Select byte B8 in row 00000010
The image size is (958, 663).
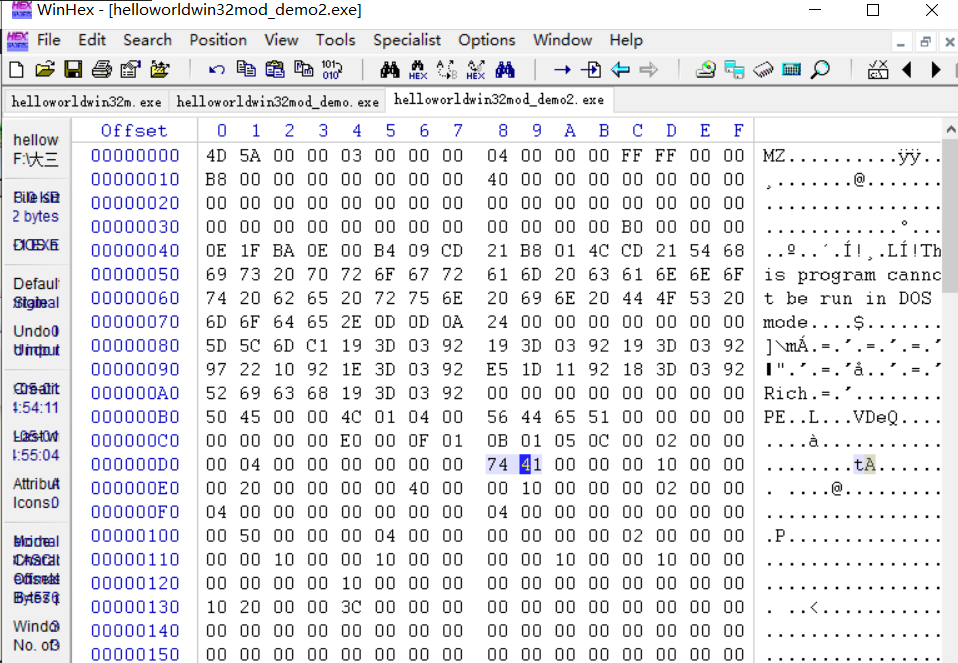[x=216, y=179]
